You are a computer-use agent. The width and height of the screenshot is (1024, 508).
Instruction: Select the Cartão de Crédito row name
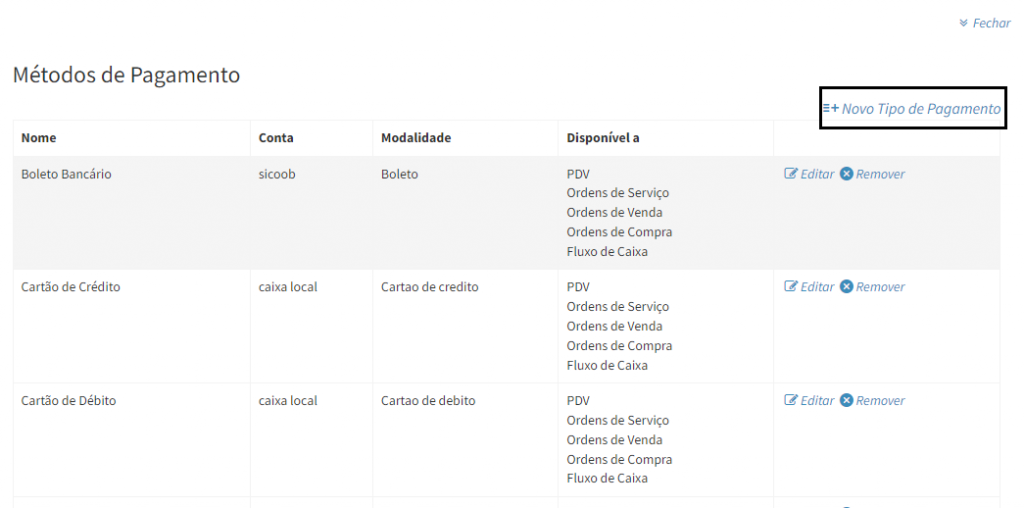[71, 287]
